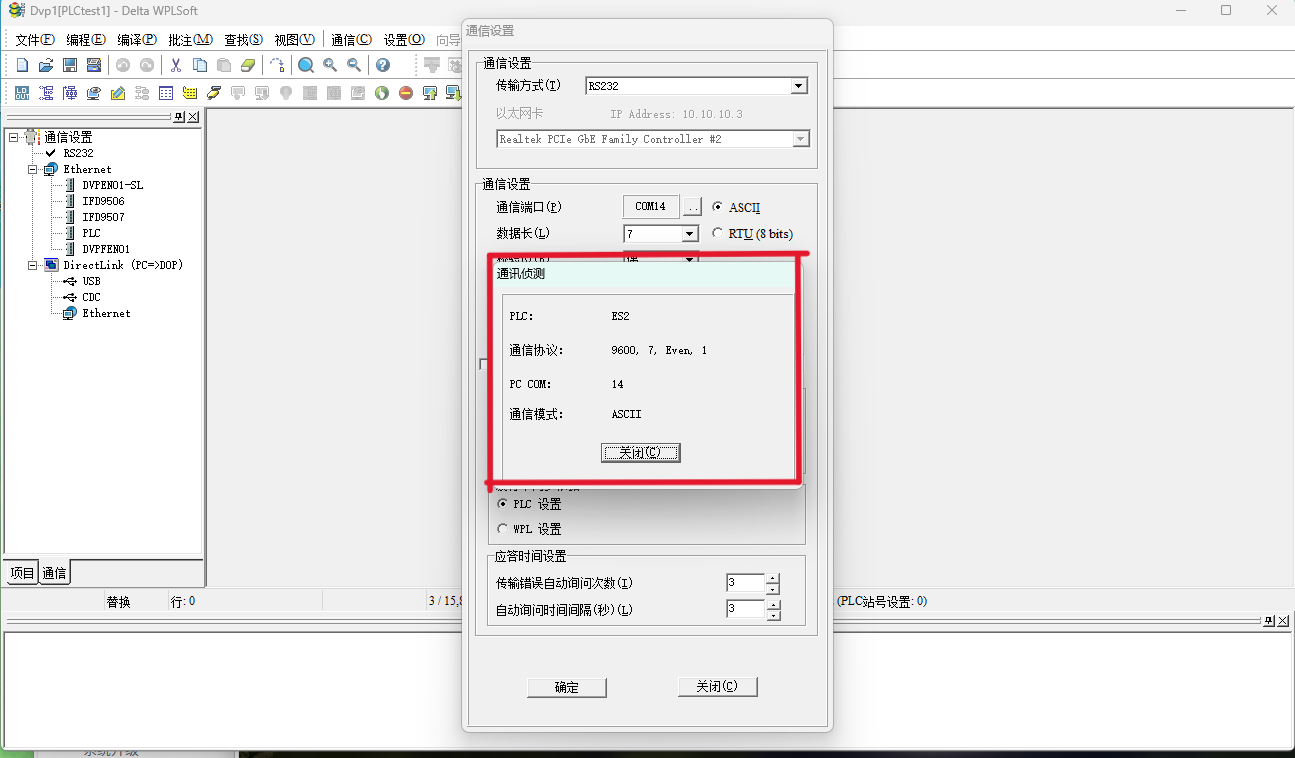Click the blue Help question mark icon

pos(382,65)
